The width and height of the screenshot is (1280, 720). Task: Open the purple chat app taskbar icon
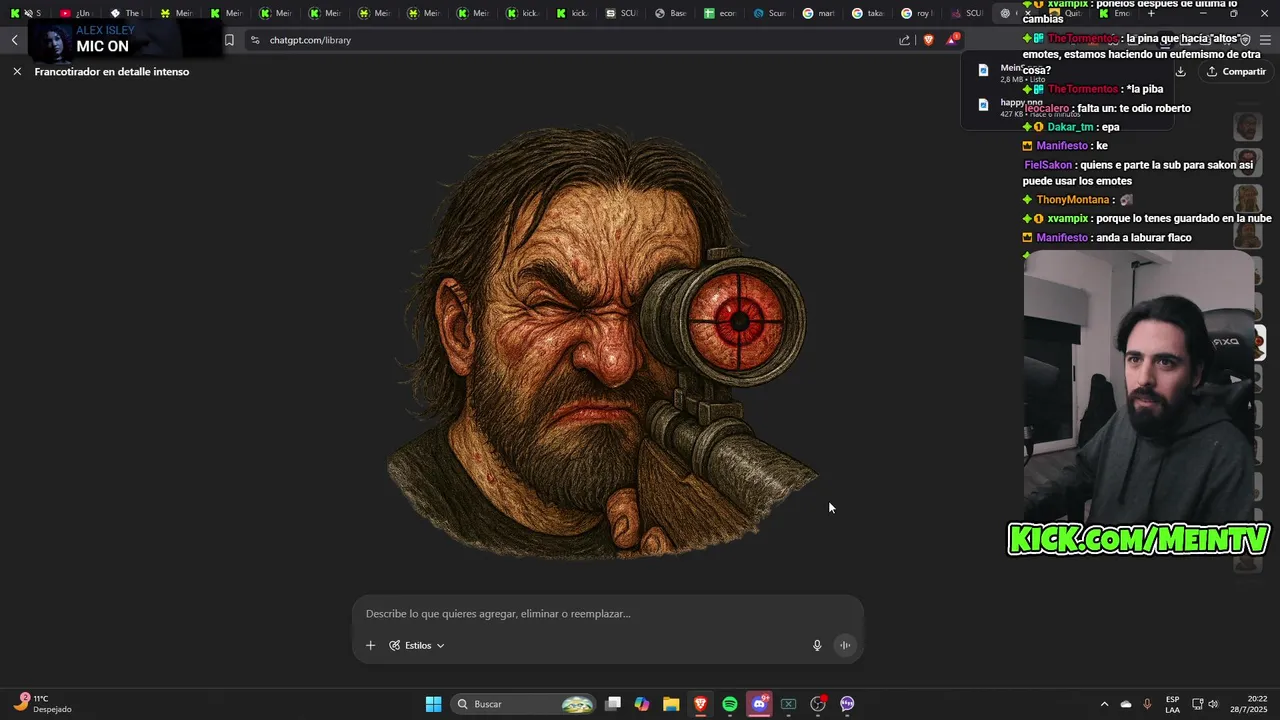click(847, 704)
